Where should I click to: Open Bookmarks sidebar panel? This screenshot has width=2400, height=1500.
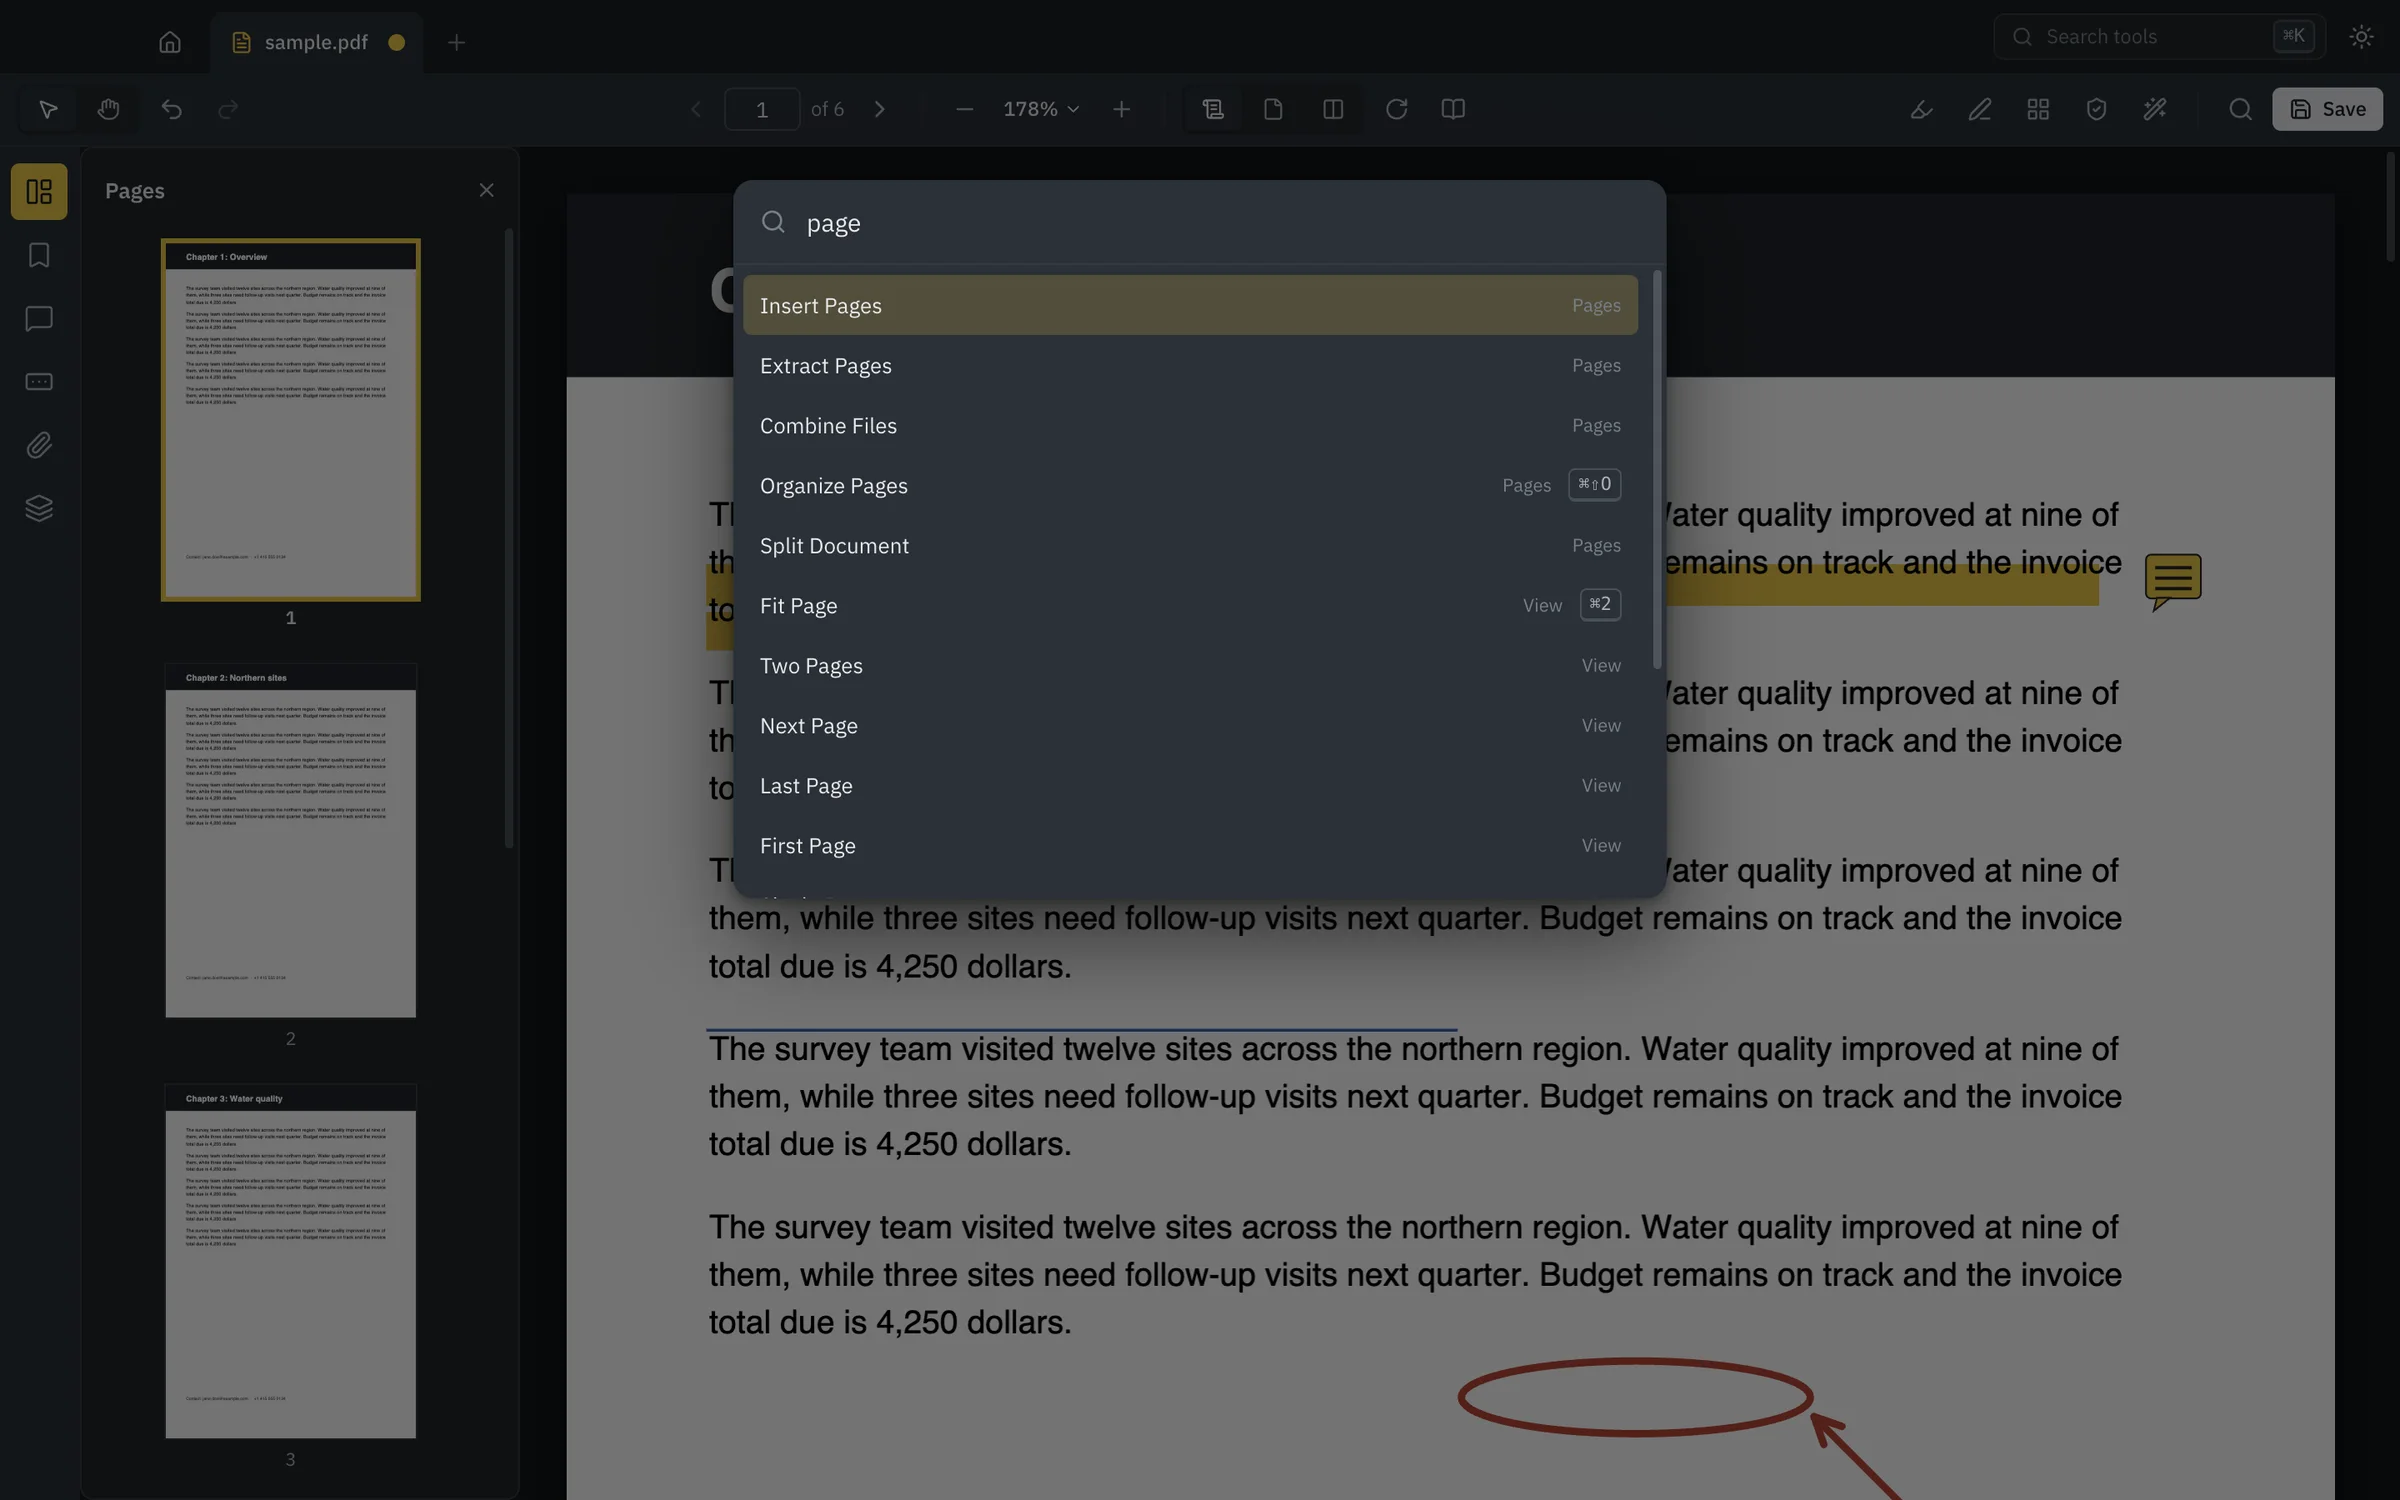[39, 255]
